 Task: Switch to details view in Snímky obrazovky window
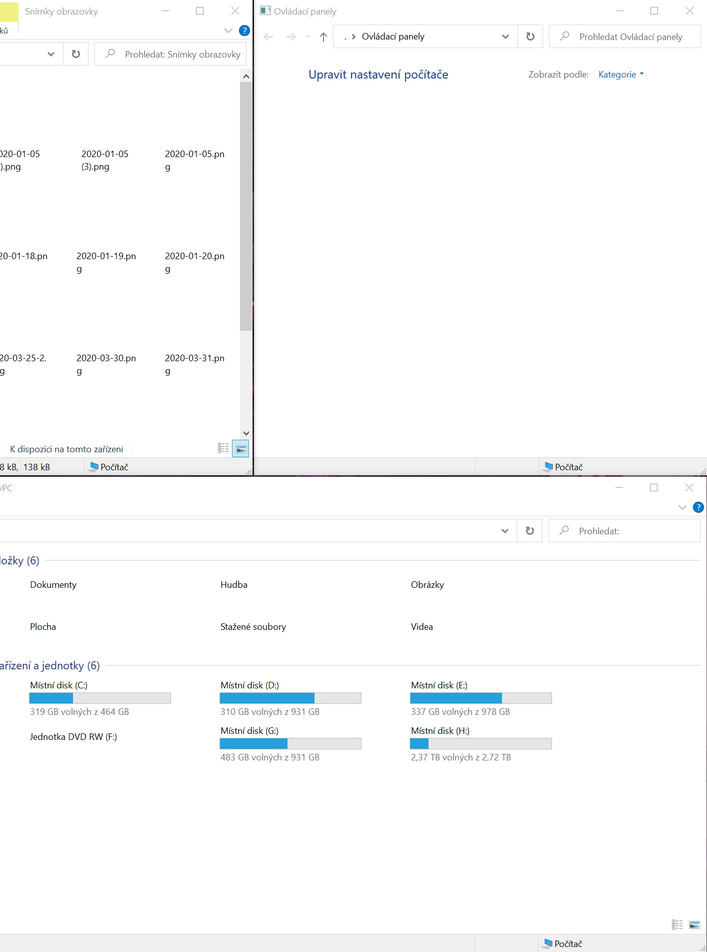coord(224,449)
